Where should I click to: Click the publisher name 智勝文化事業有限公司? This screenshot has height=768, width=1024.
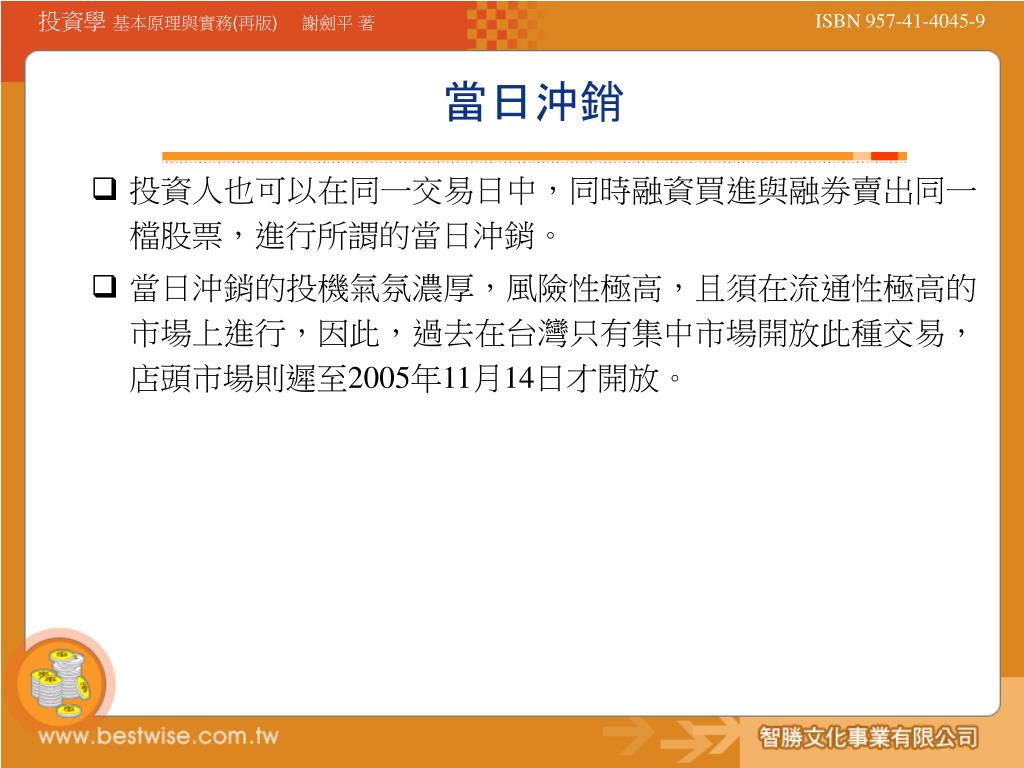coord(868,737)
